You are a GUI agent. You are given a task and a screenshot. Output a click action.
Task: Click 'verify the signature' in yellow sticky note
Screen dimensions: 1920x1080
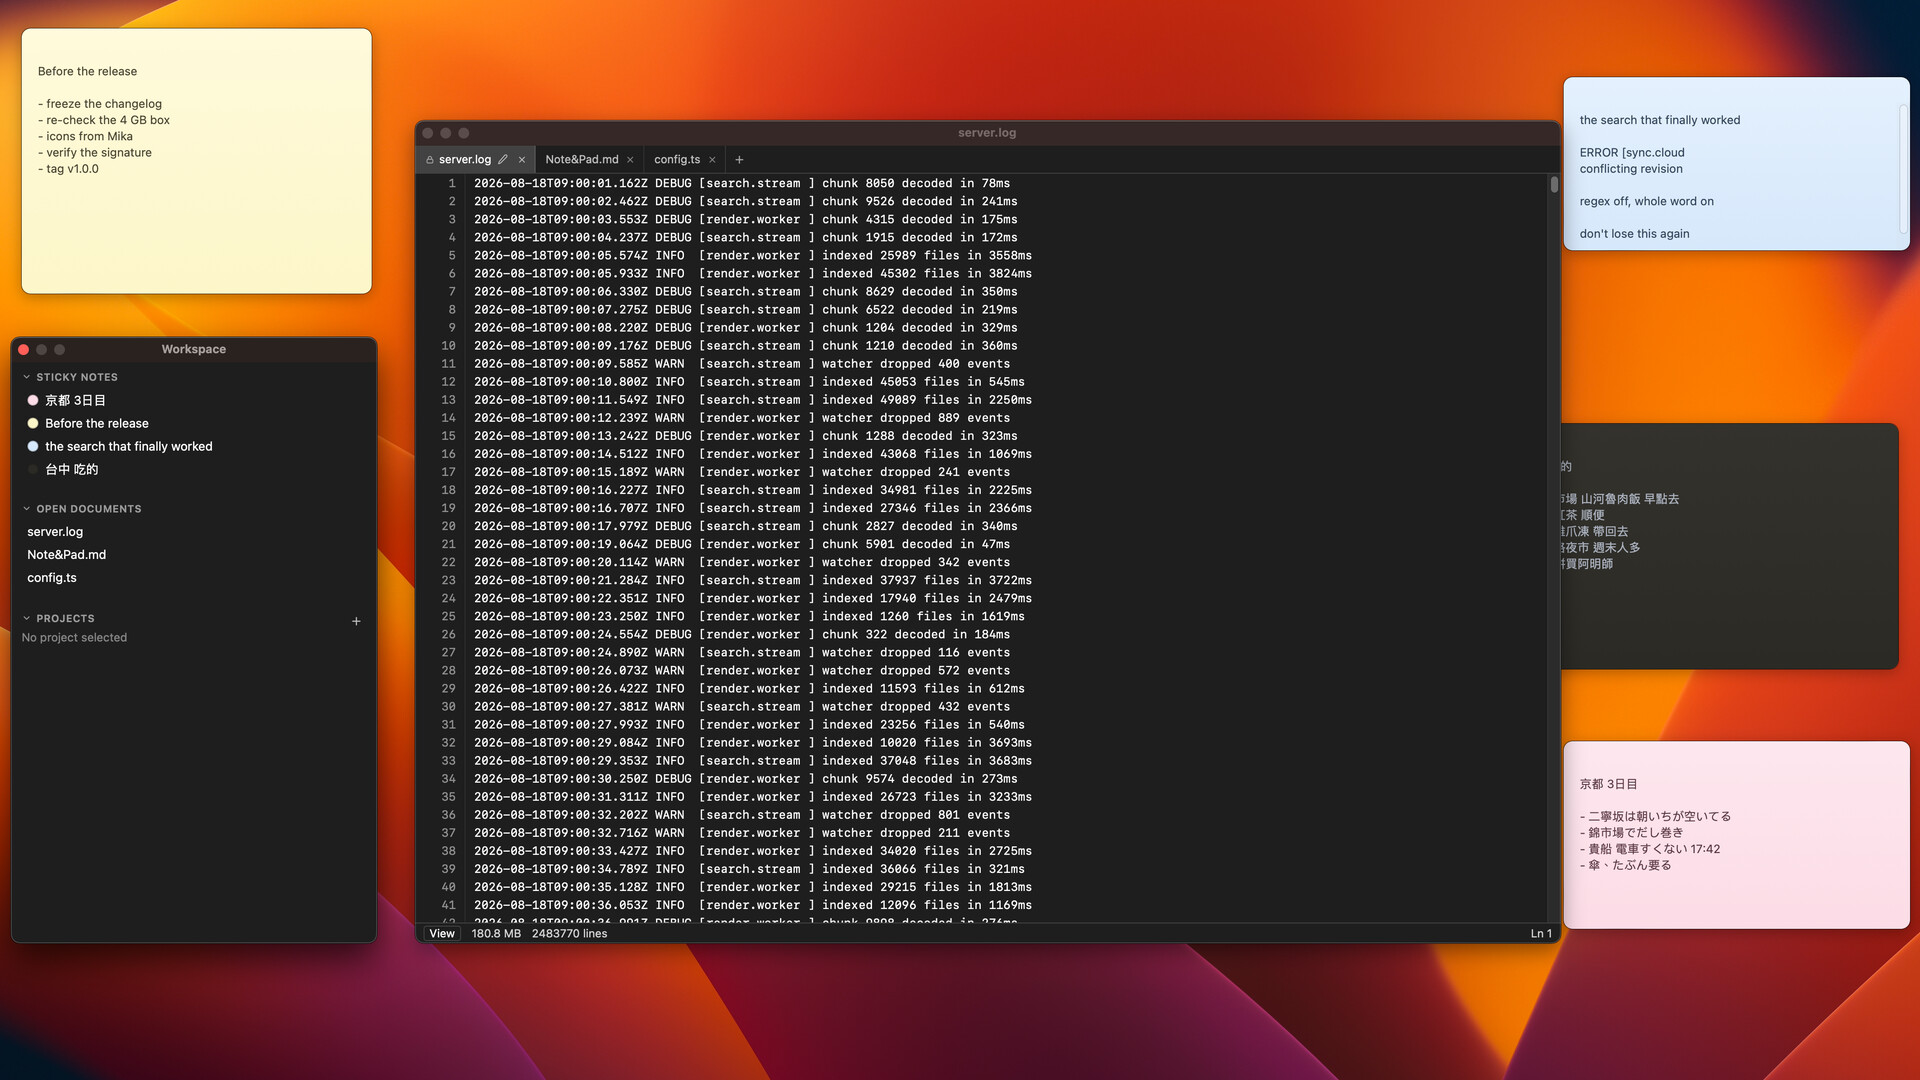pyautogui.click(x=95, y=153)
